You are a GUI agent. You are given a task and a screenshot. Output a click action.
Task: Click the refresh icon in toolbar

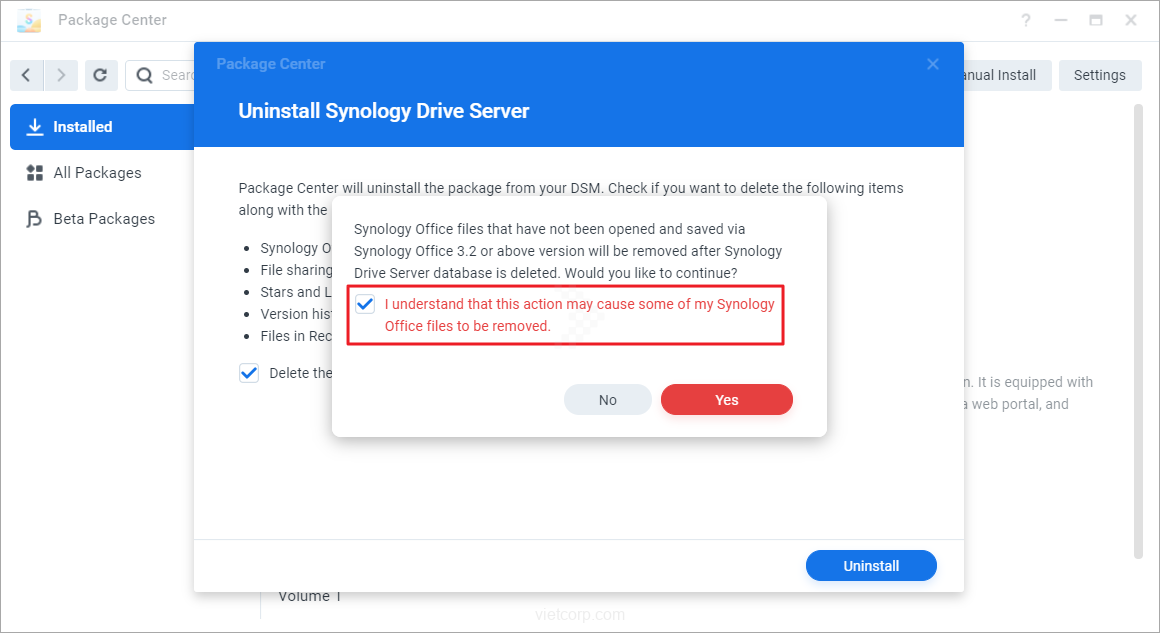[x=100, y=75]
